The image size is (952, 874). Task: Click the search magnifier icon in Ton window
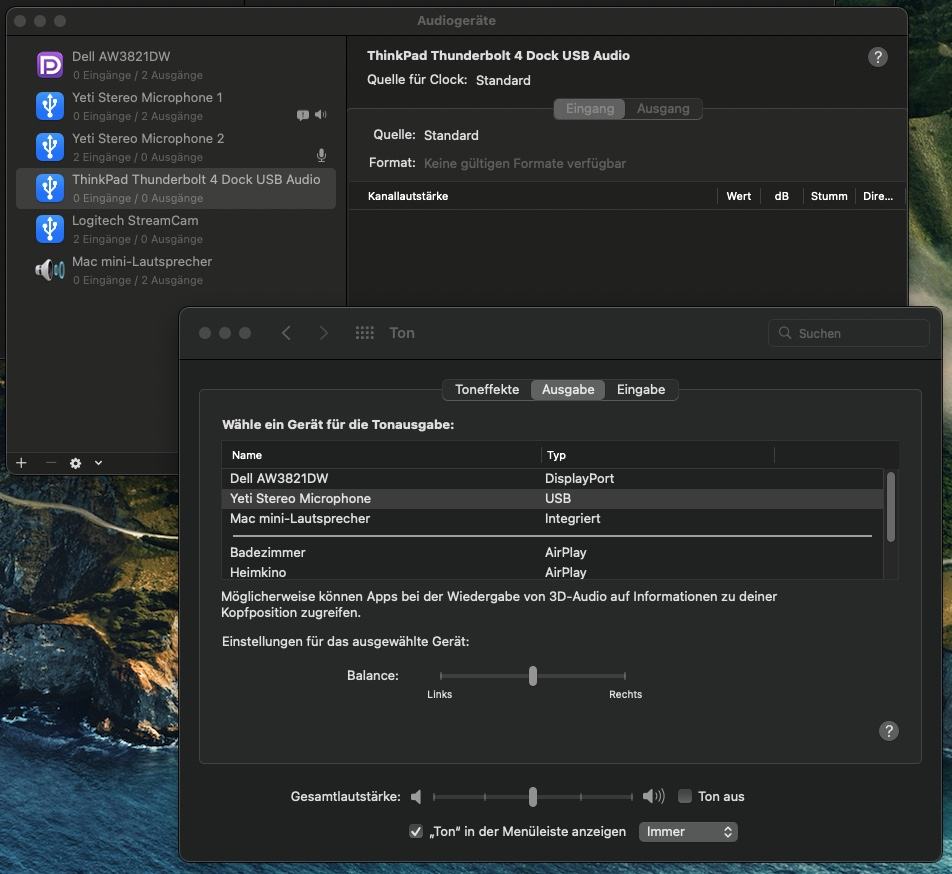(x=784, y=333)
